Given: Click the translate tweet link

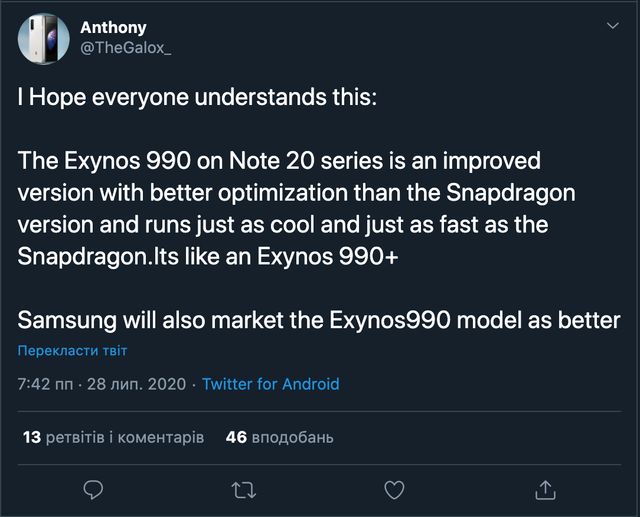Looking at the screenshot, I should (72, 351).
